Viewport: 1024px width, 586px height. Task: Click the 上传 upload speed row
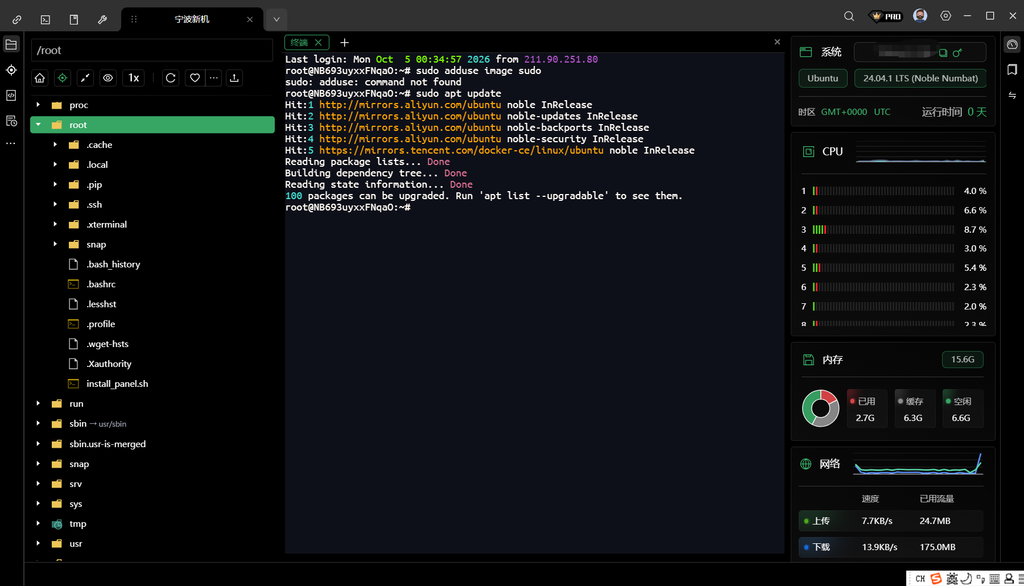tap(891, 521)
